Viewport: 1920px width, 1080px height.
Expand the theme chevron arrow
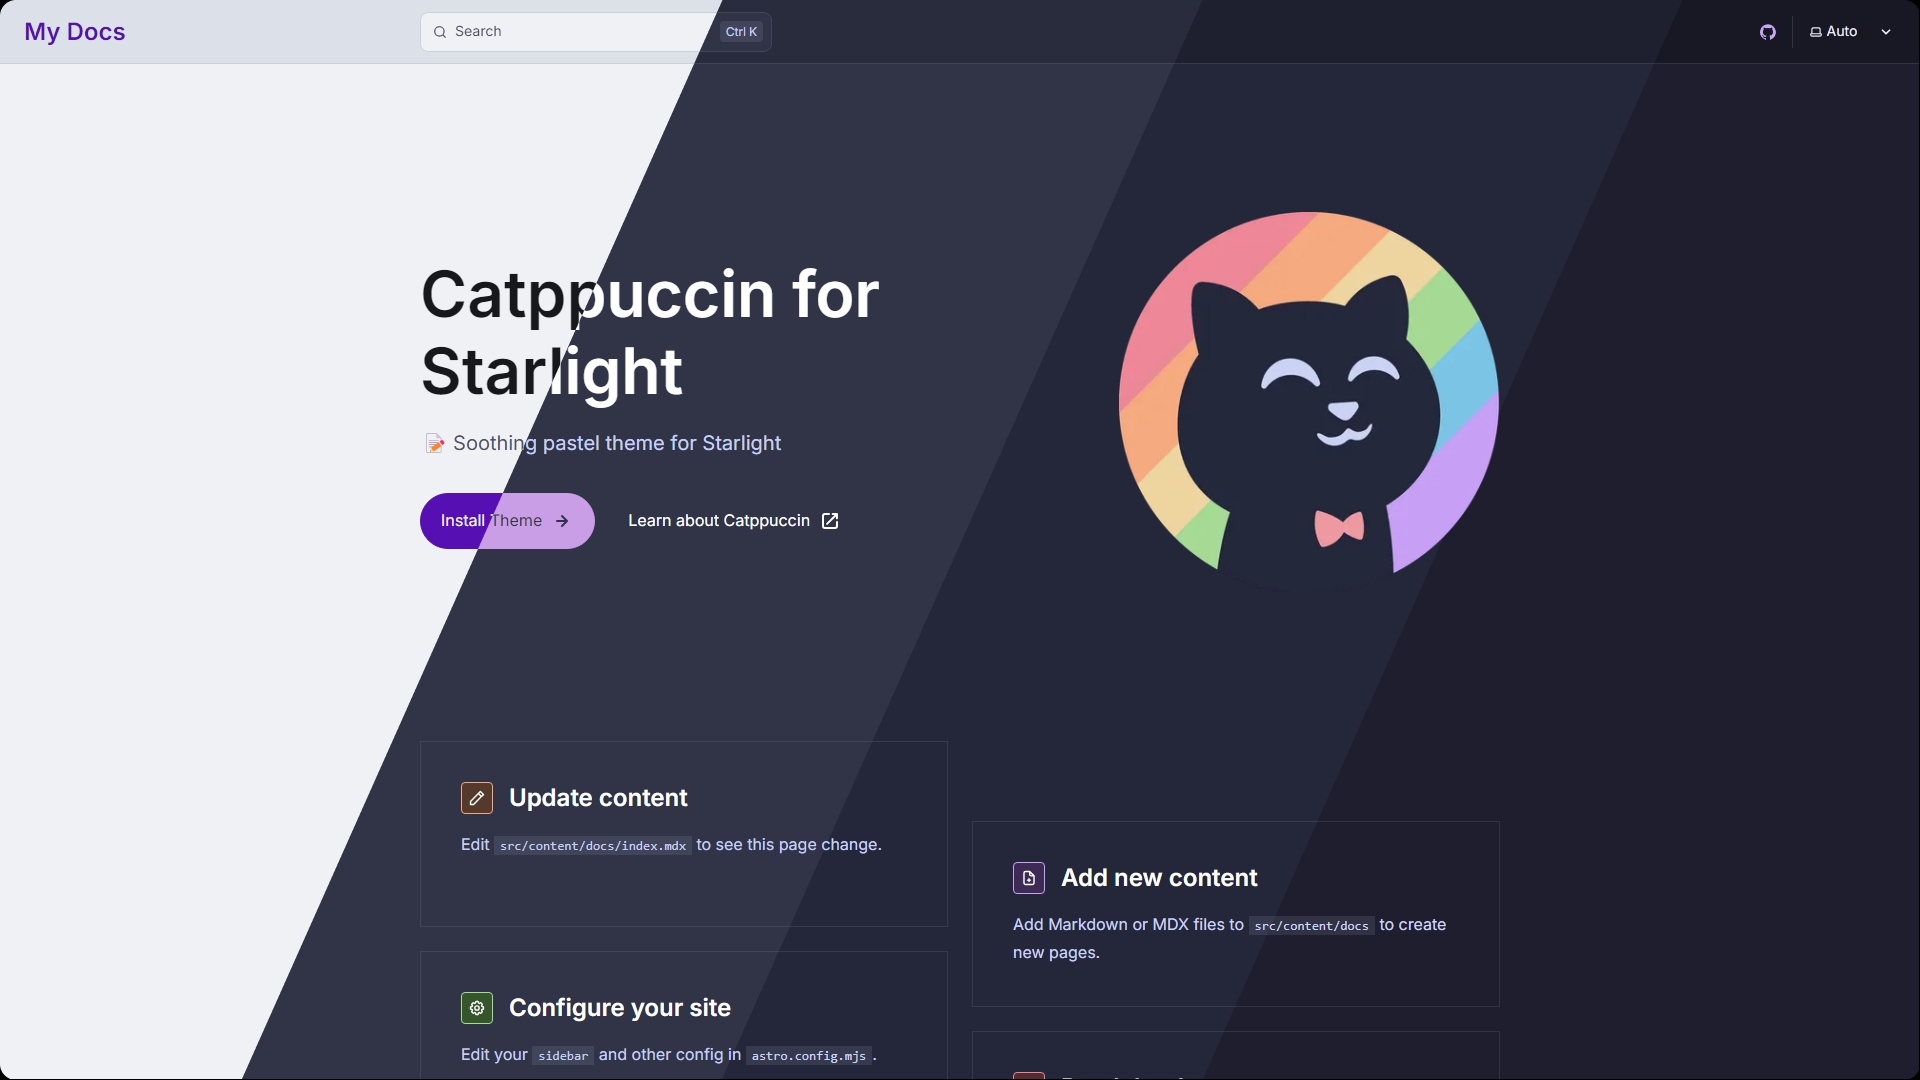1886,32
